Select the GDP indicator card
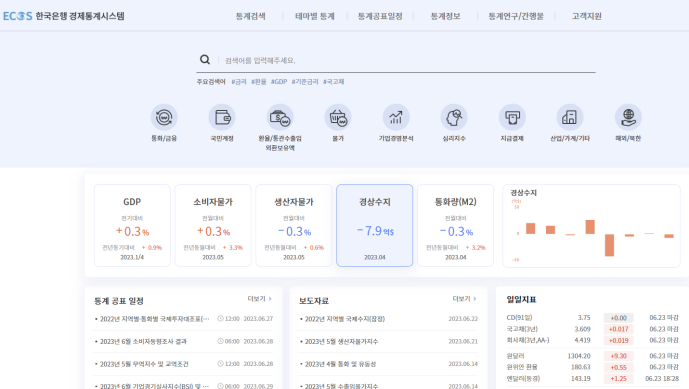Screen dimensions: 689x389 [132, 225]
